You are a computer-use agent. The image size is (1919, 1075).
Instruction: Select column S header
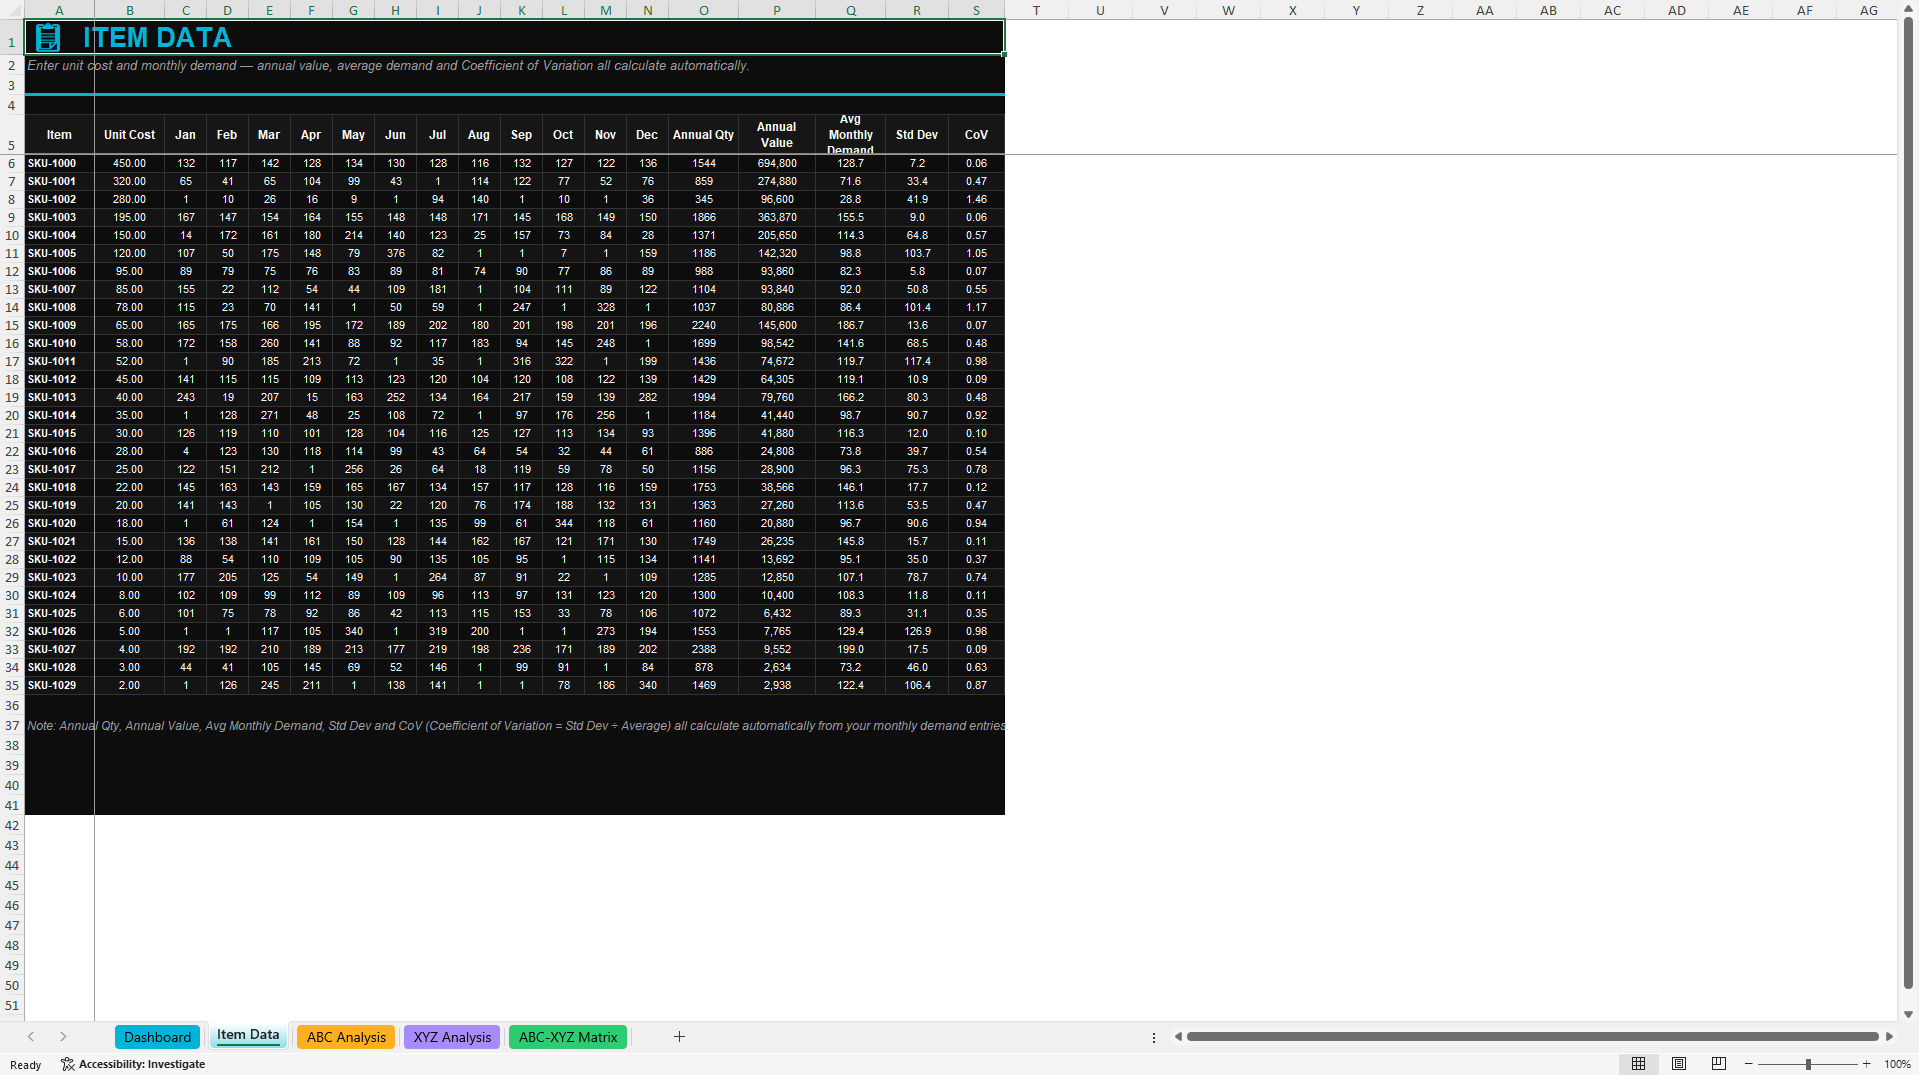976,10
